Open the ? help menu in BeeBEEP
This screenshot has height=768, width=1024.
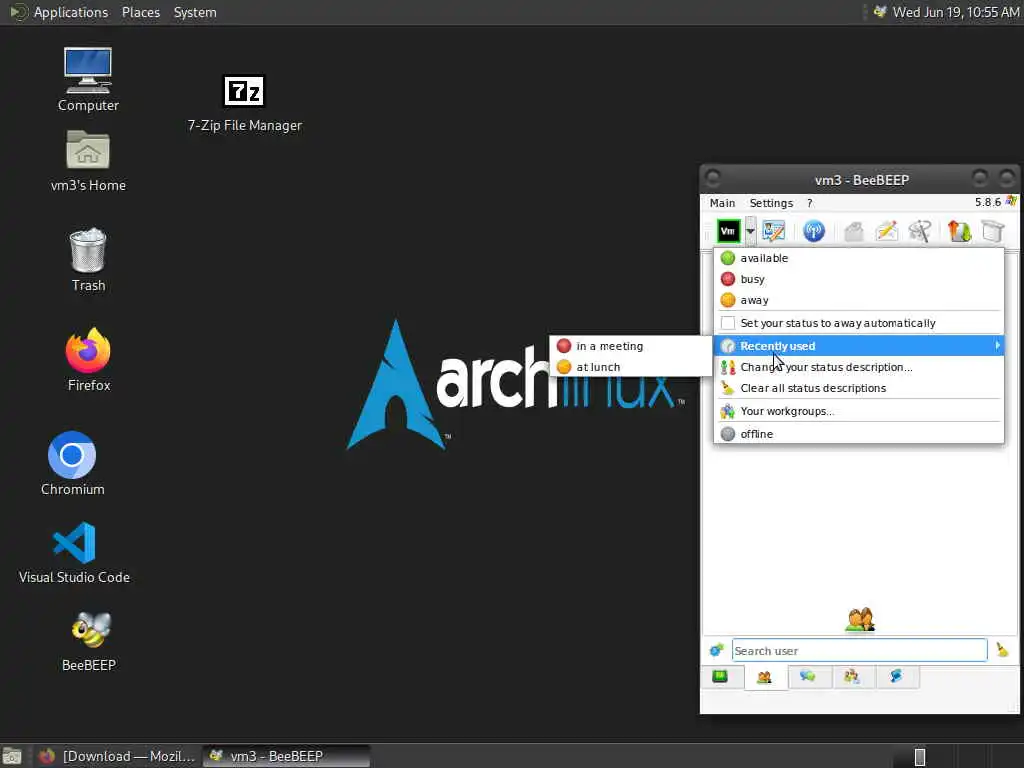(810, 202)
